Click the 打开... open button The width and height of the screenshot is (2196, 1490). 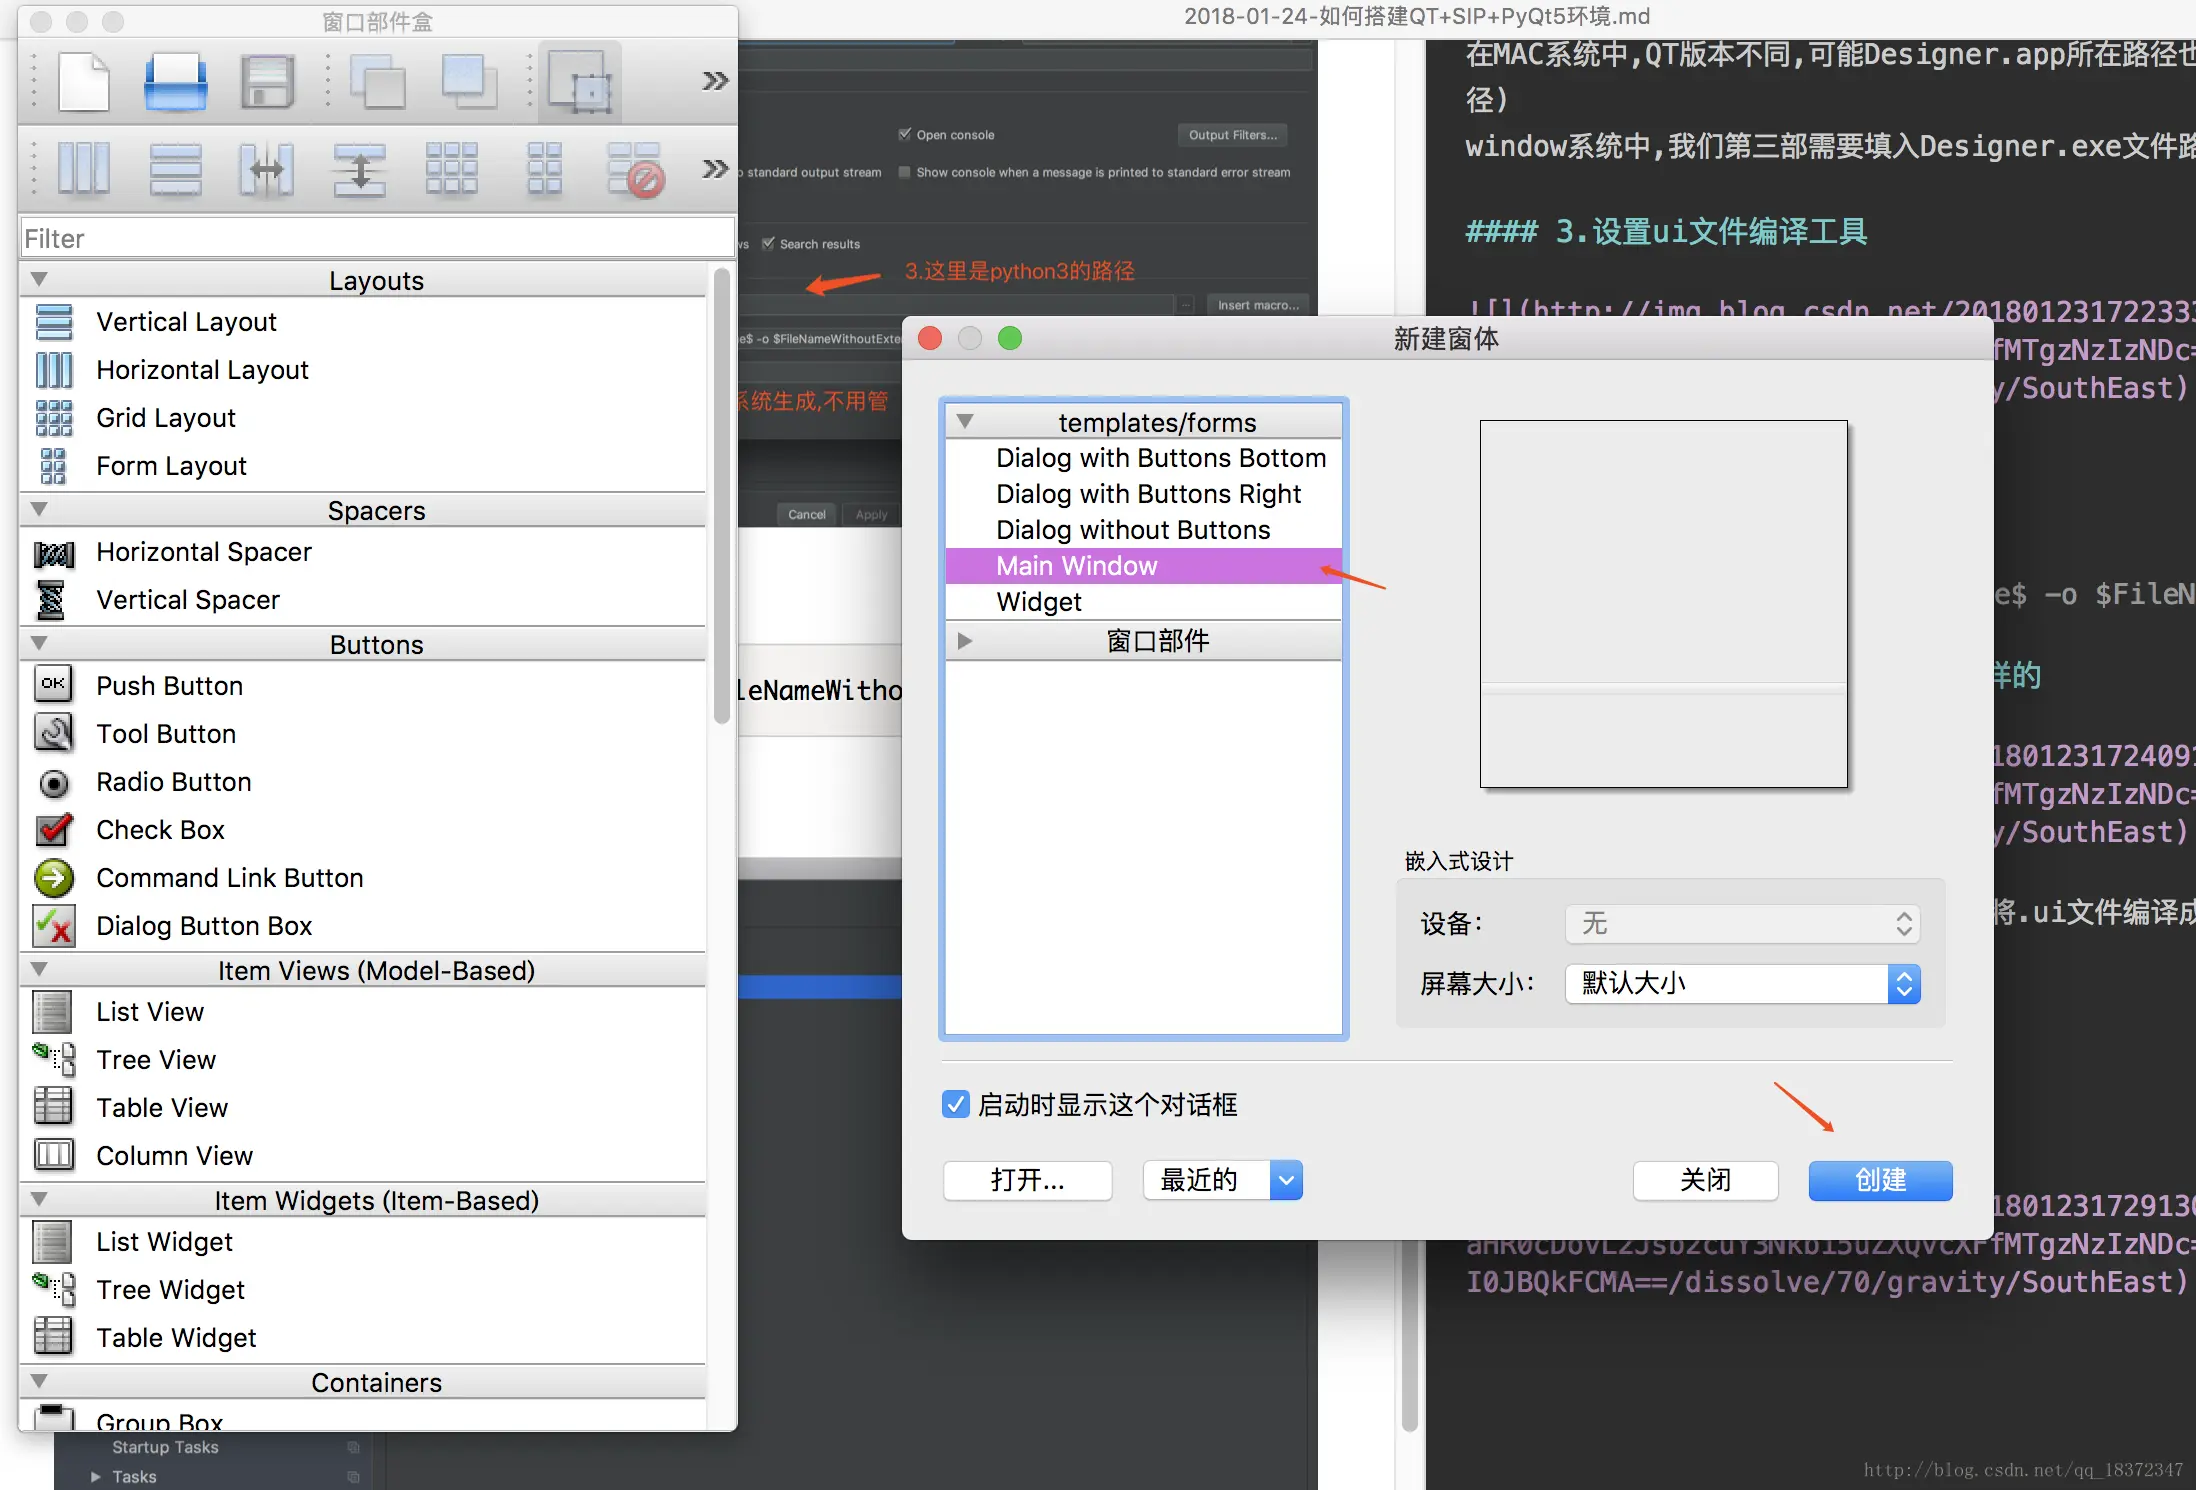click(1027, 1180)
